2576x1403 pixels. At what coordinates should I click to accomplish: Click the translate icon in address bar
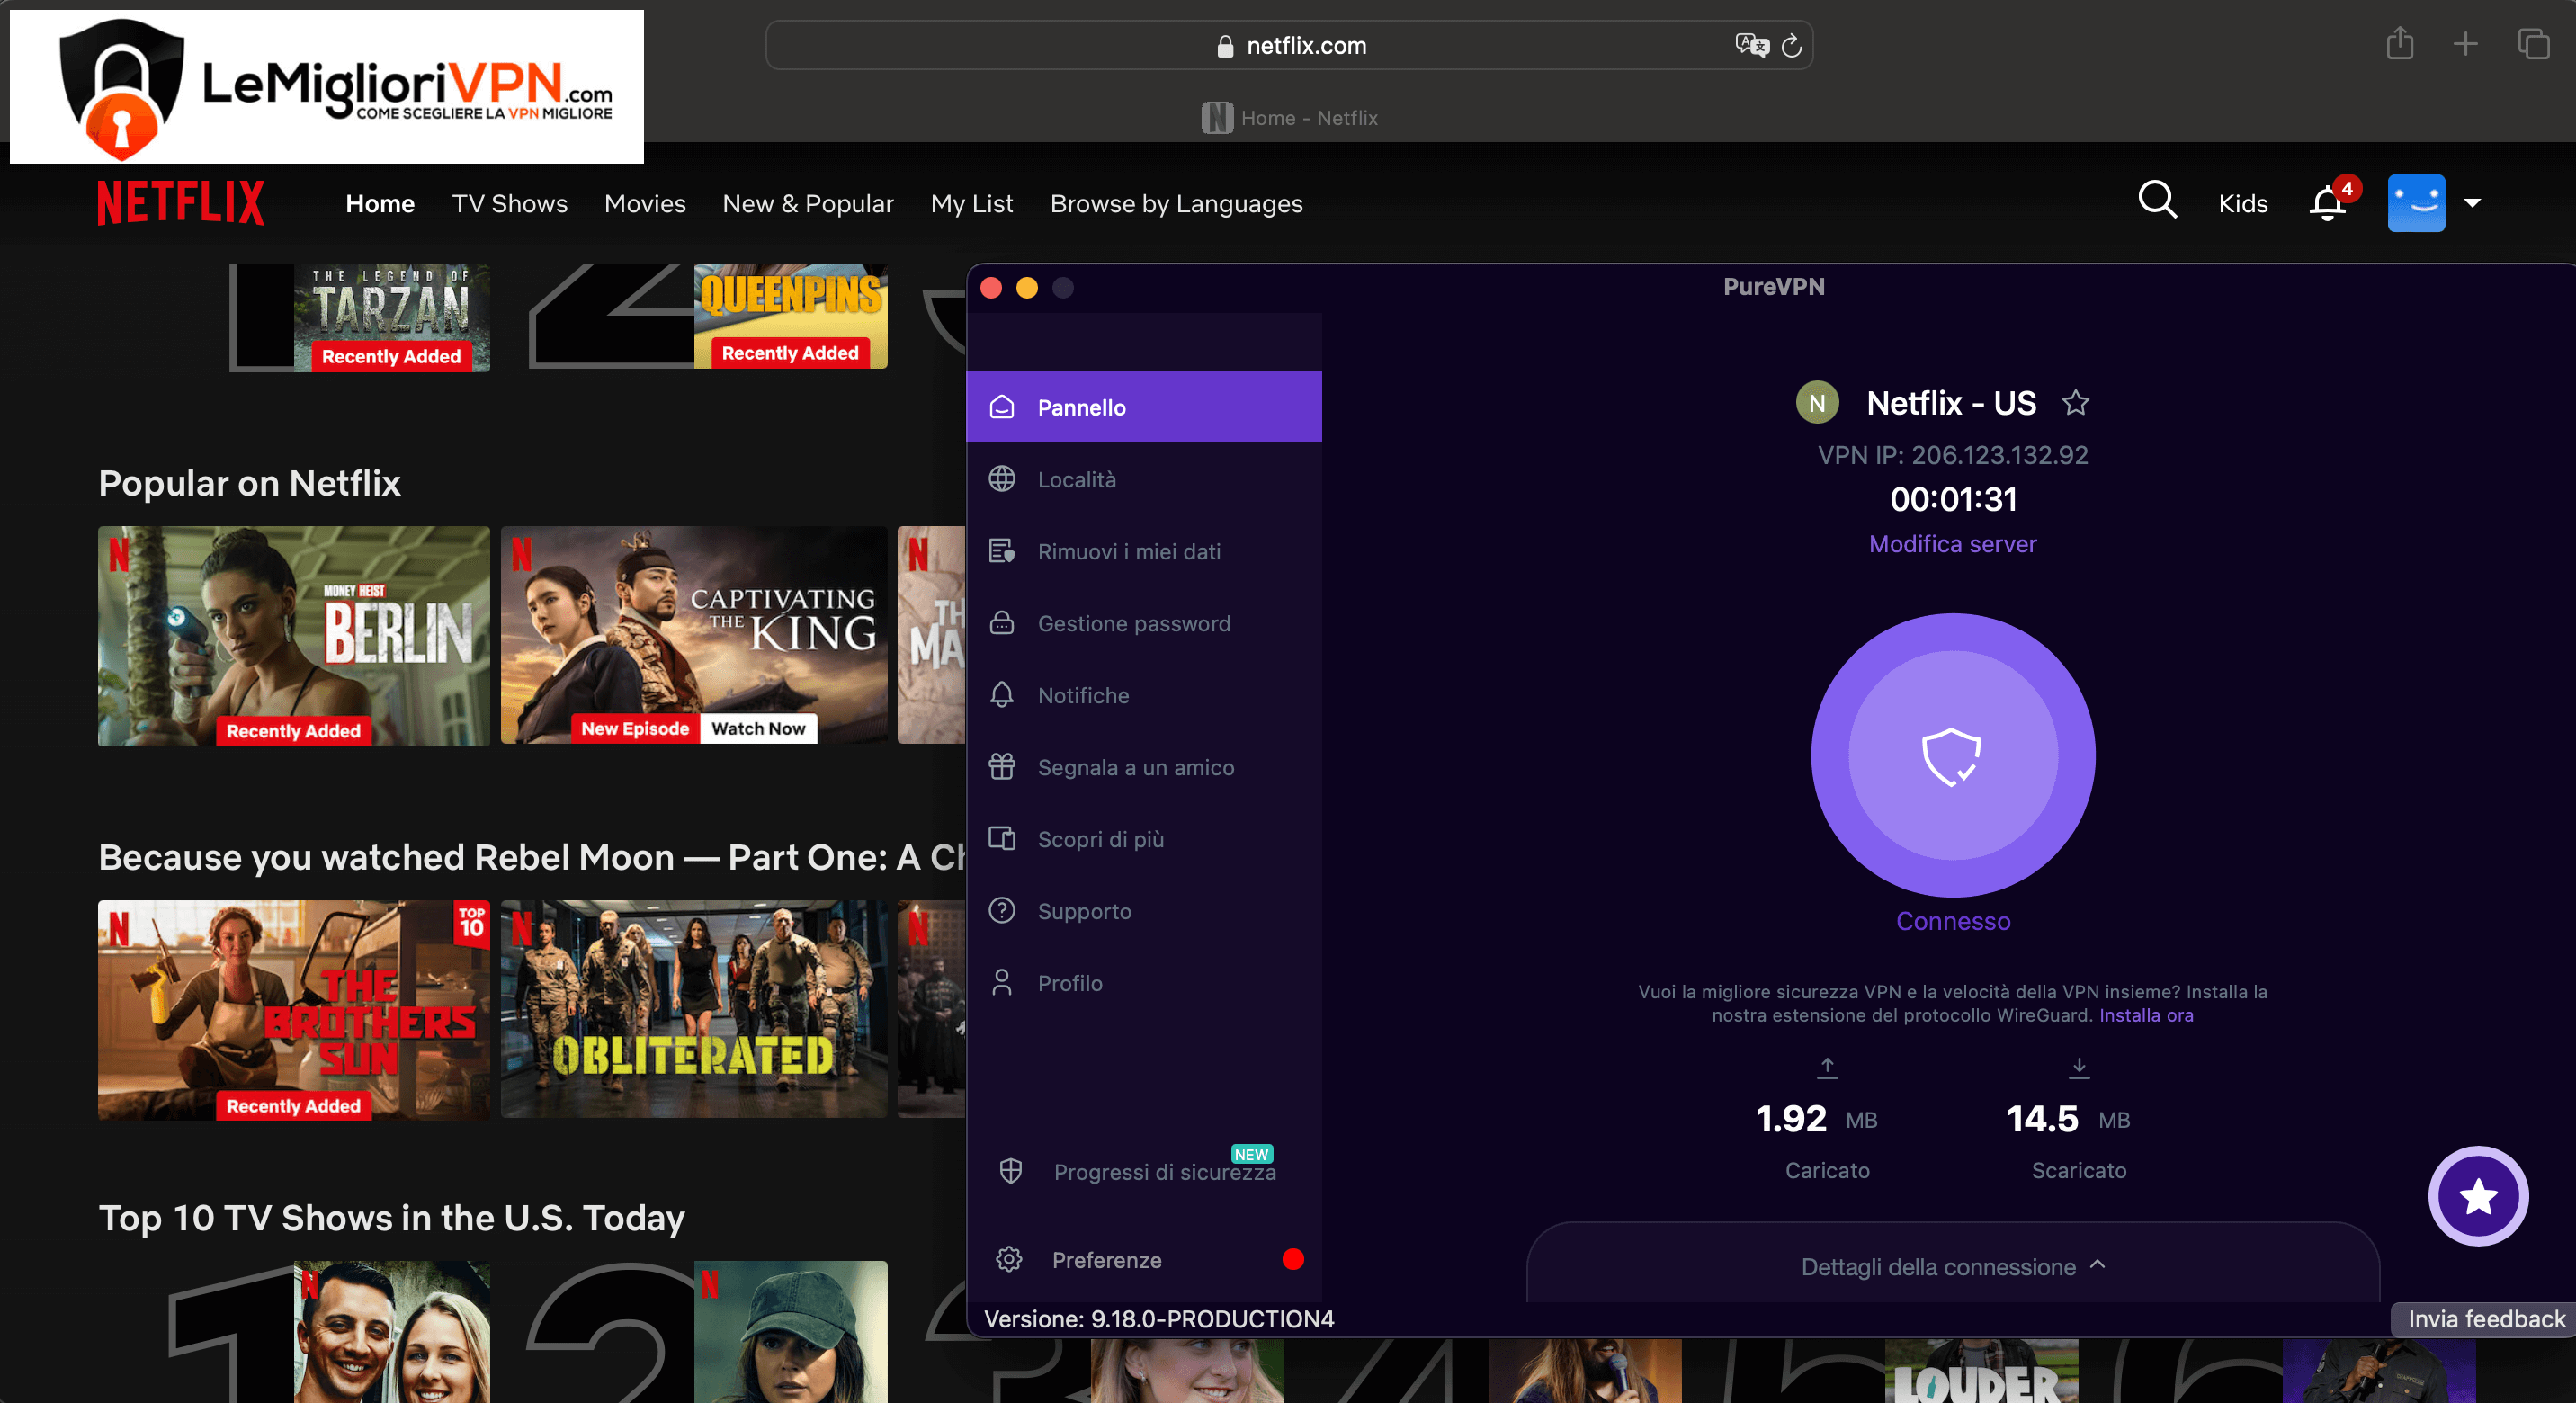click(1751, 45)
